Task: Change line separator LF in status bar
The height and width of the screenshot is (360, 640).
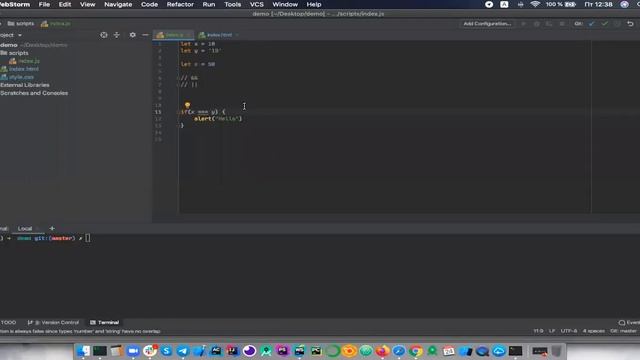Action: 552,331
